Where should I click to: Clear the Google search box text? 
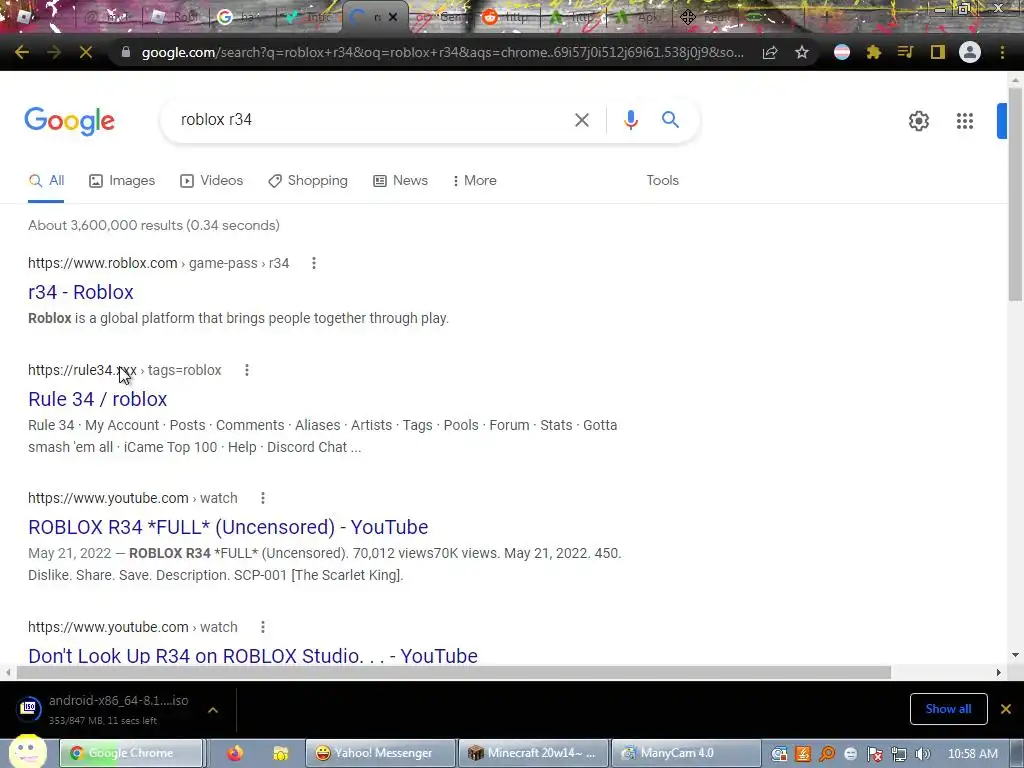click(582, 120)
